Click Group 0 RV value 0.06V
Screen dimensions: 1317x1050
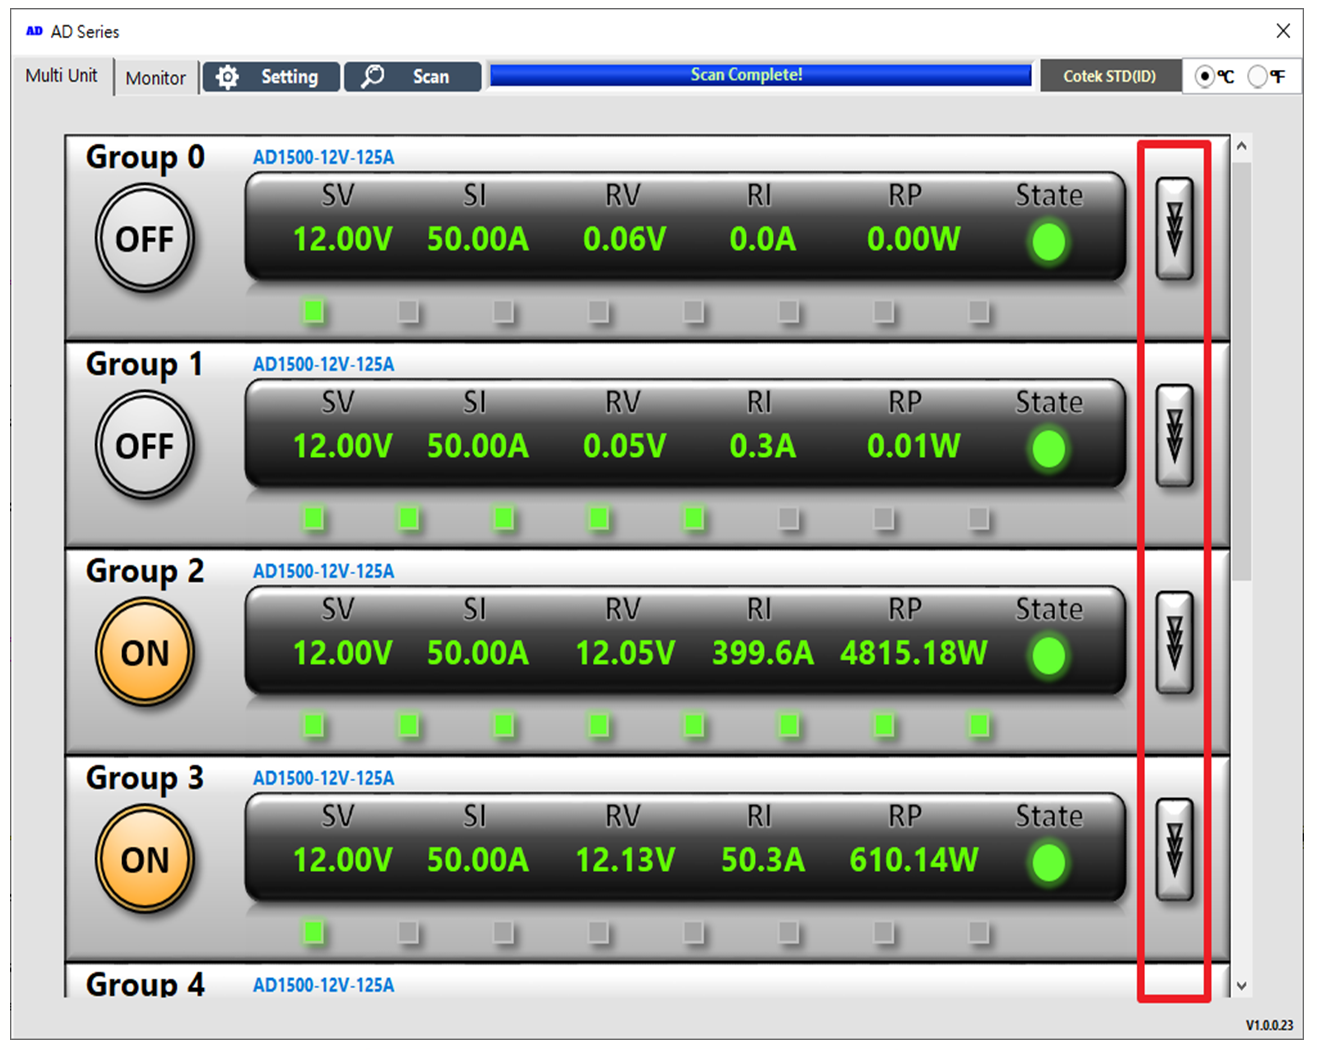[x=625, y=239]
